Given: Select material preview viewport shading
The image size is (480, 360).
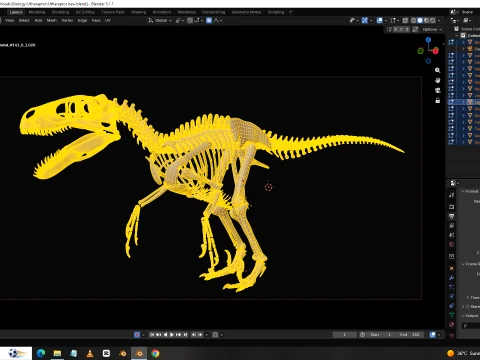Looking at the screenshot, I should [426, 20].
